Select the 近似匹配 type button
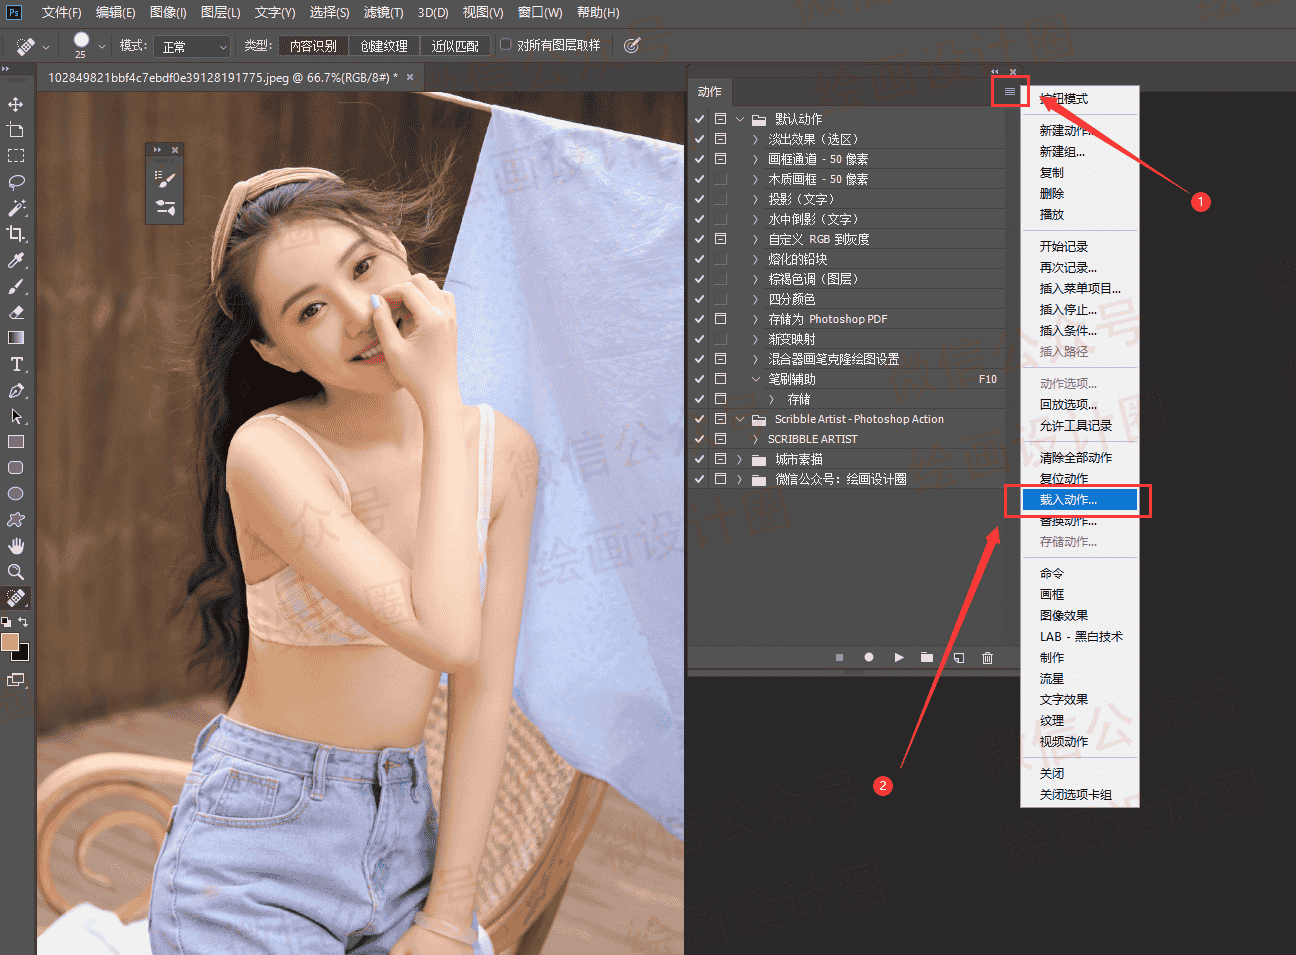 (x=455, y=46)
